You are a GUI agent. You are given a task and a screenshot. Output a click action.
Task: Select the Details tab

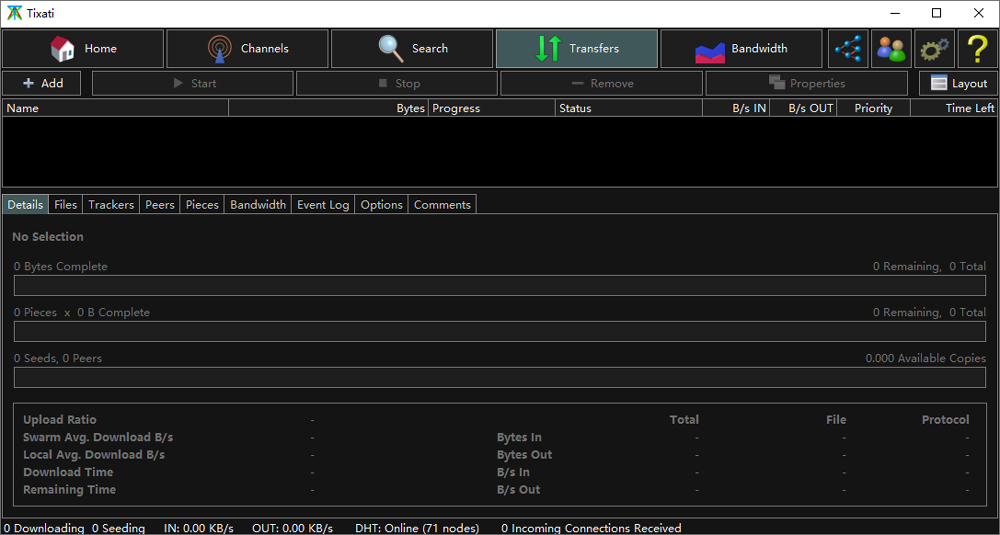click(26, 205)
